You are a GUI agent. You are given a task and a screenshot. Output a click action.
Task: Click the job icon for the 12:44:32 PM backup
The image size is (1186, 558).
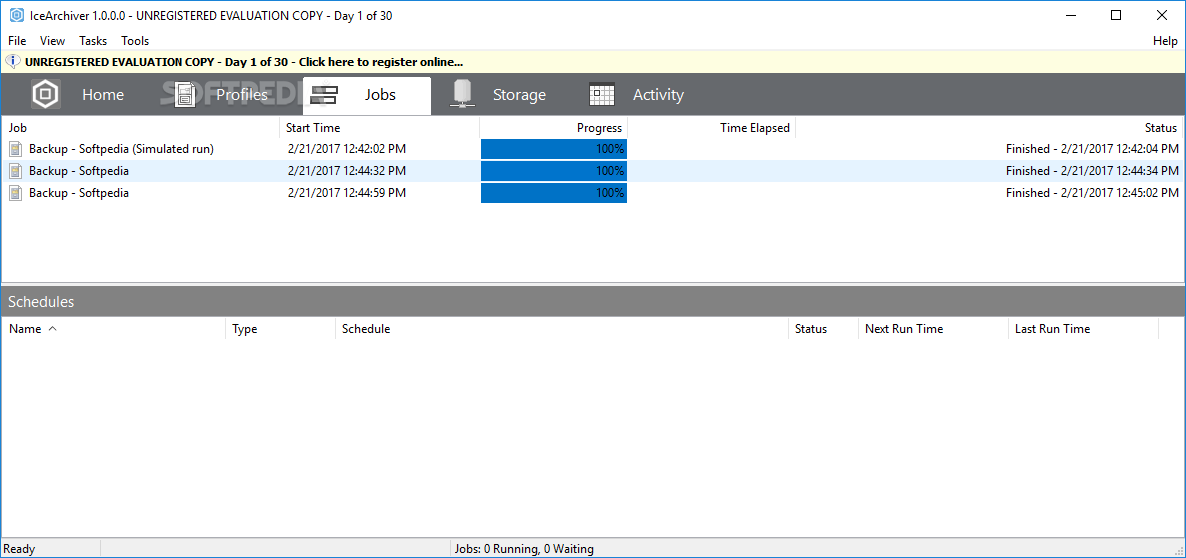tap(16, 171)
